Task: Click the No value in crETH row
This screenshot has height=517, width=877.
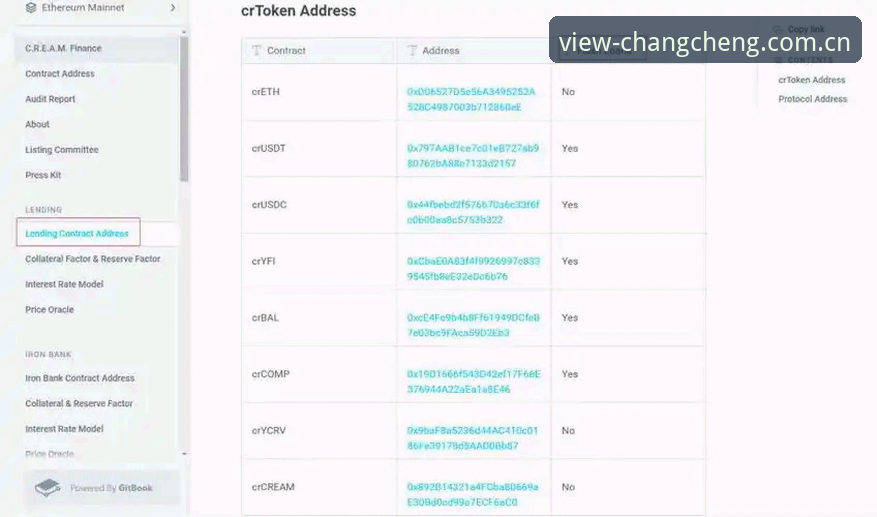Action: (x=568, y=91)
